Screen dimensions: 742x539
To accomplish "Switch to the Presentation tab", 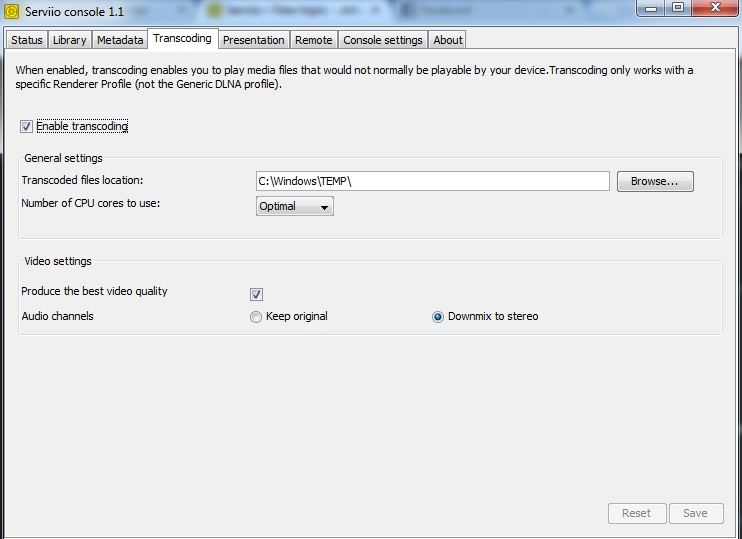I will [254, 40].
